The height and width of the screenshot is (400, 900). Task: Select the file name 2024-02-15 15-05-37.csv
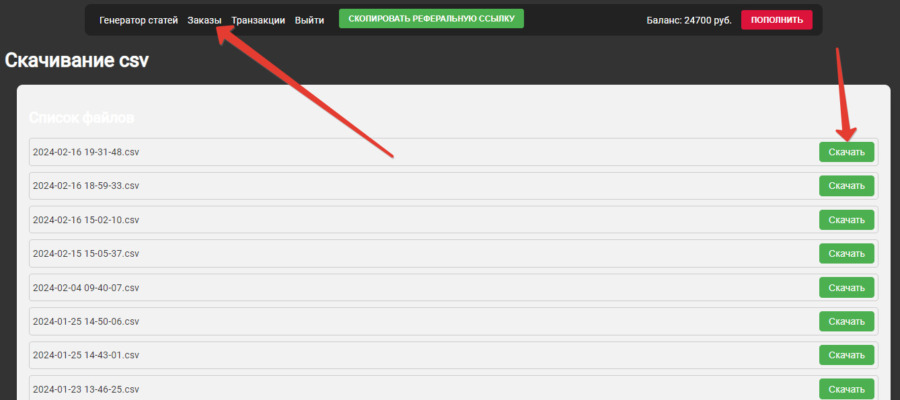click(x=86, y=254)
